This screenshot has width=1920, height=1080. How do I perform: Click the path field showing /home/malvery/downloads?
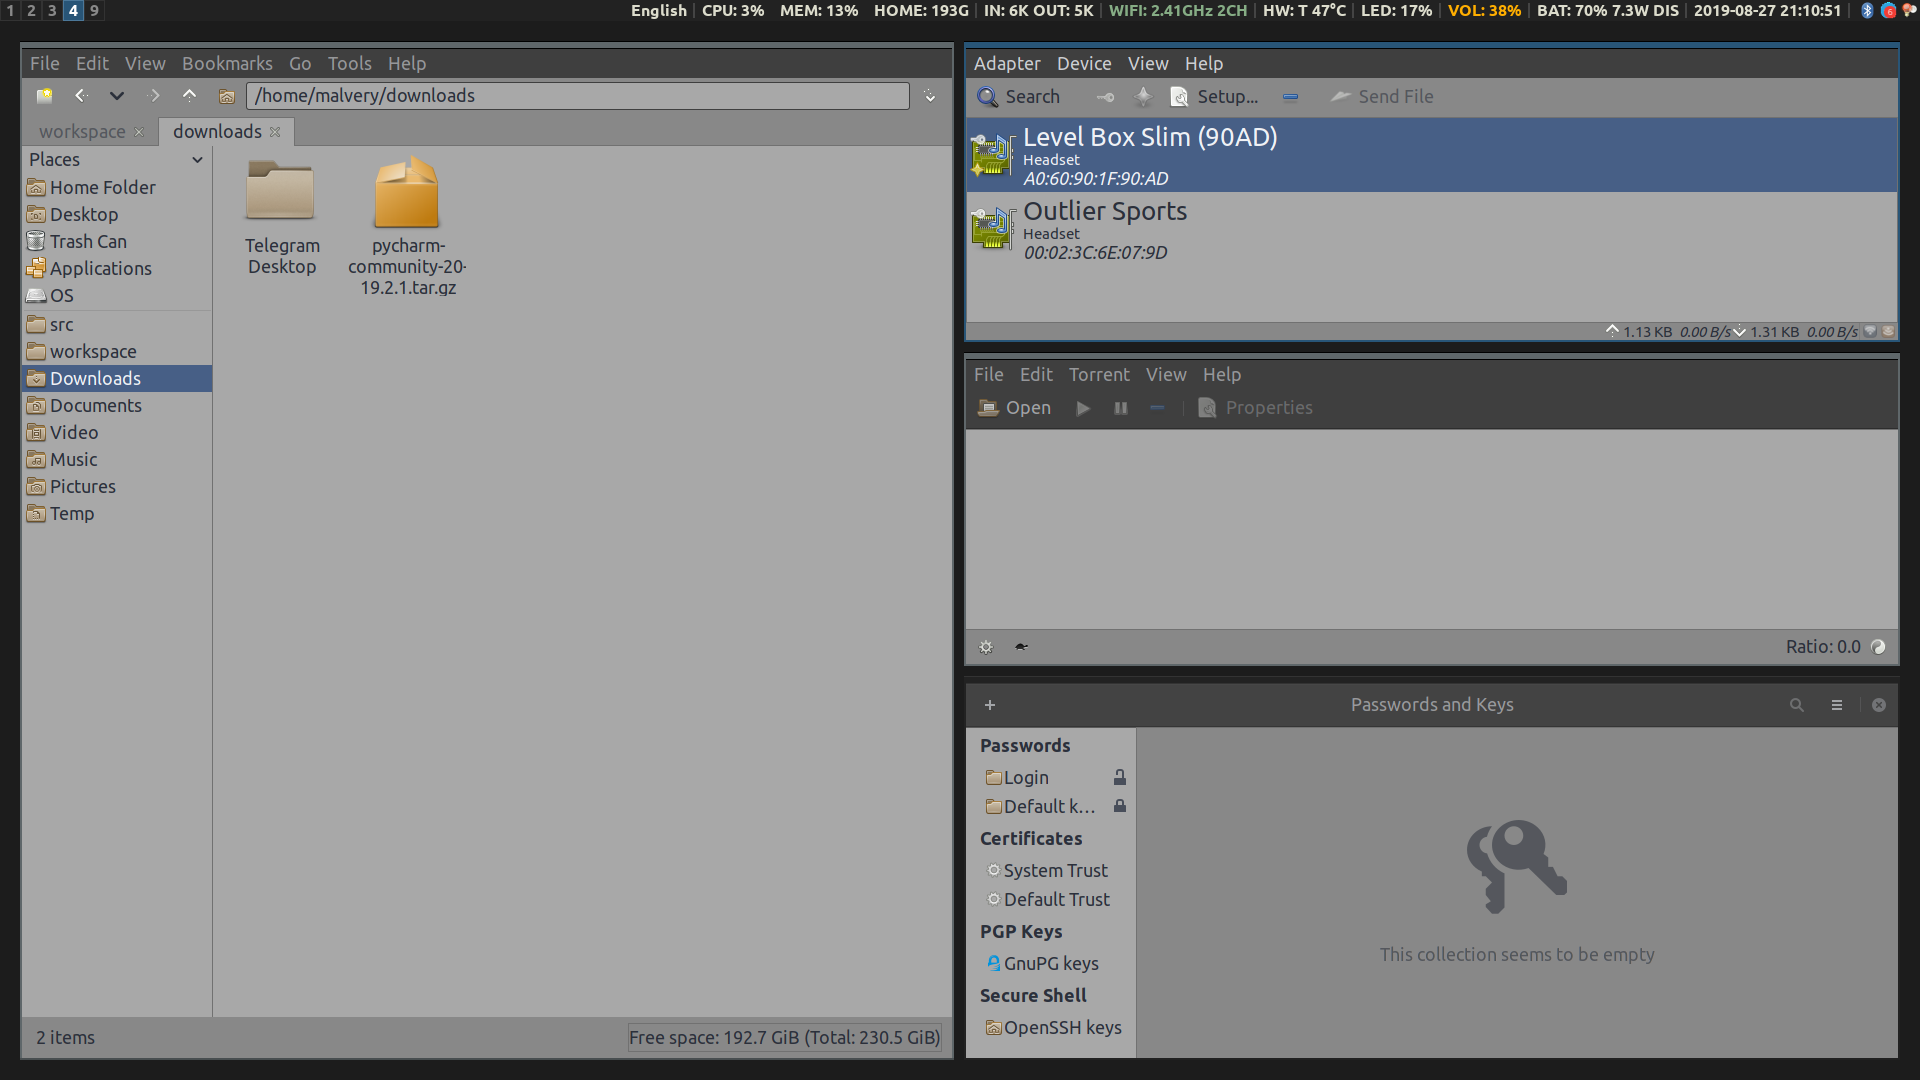click(x=578, y=96)
